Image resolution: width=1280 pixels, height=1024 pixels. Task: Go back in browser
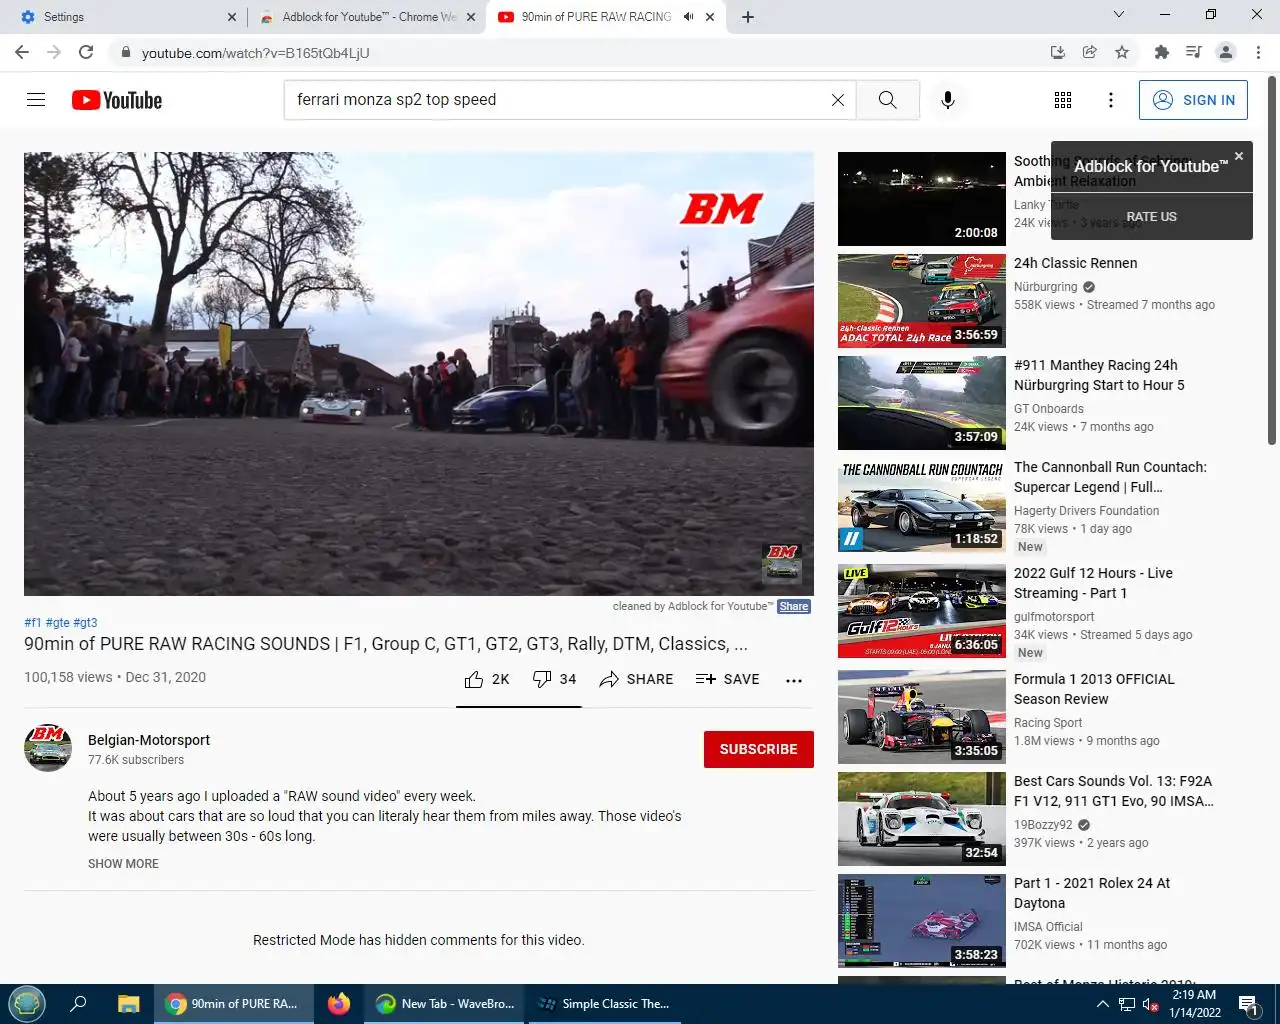coord(22,52)
